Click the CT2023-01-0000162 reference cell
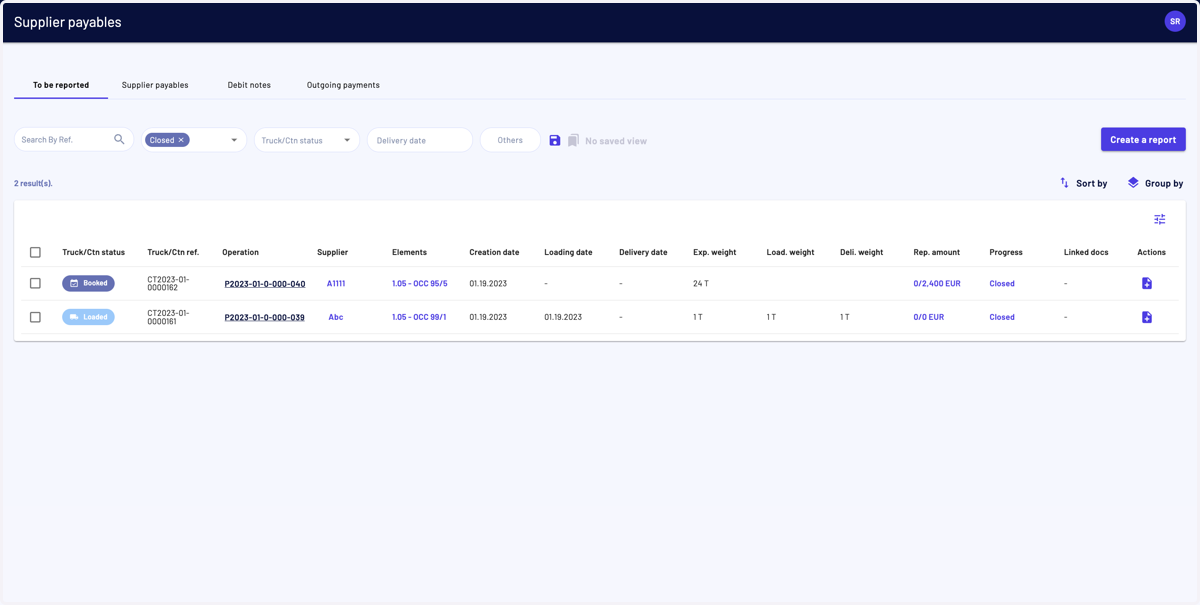The image size is (1200, 605). pyautogui.click(x=168, y=283)
